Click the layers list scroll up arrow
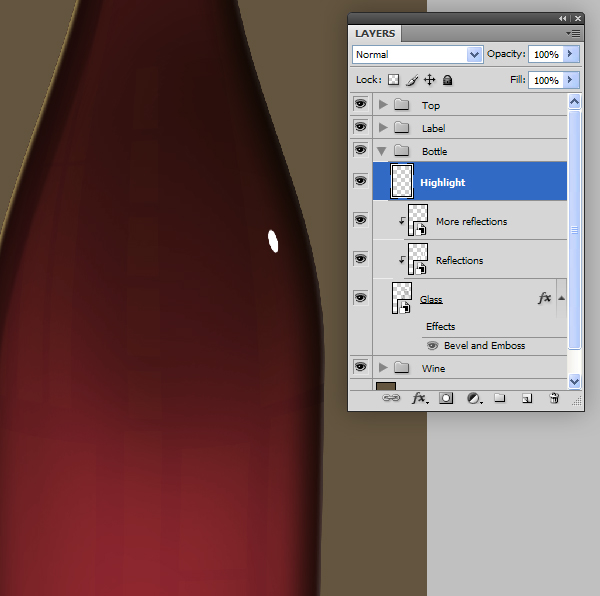This screenshot has width=600, height=596. (x=574, y=102)
